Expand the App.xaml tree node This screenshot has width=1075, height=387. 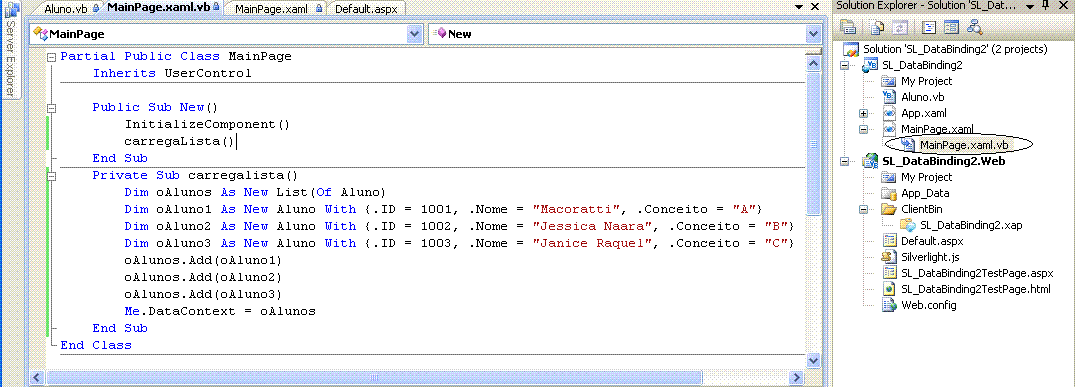[x=863, y=113]
